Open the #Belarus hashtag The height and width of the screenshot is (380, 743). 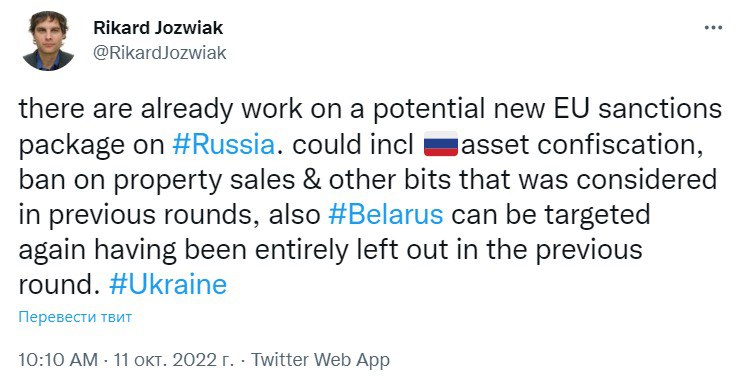click(x=386, y=215)
